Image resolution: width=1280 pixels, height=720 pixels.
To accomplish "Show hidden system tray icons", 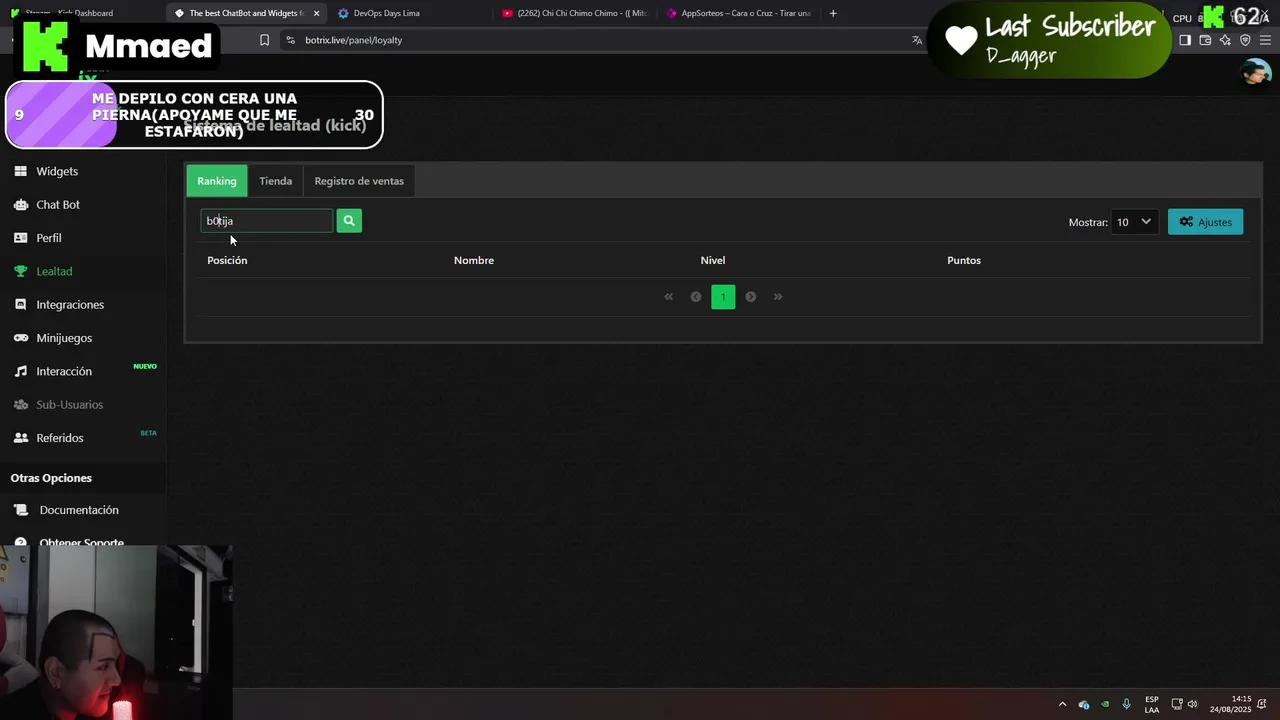I will point(1062,704).
